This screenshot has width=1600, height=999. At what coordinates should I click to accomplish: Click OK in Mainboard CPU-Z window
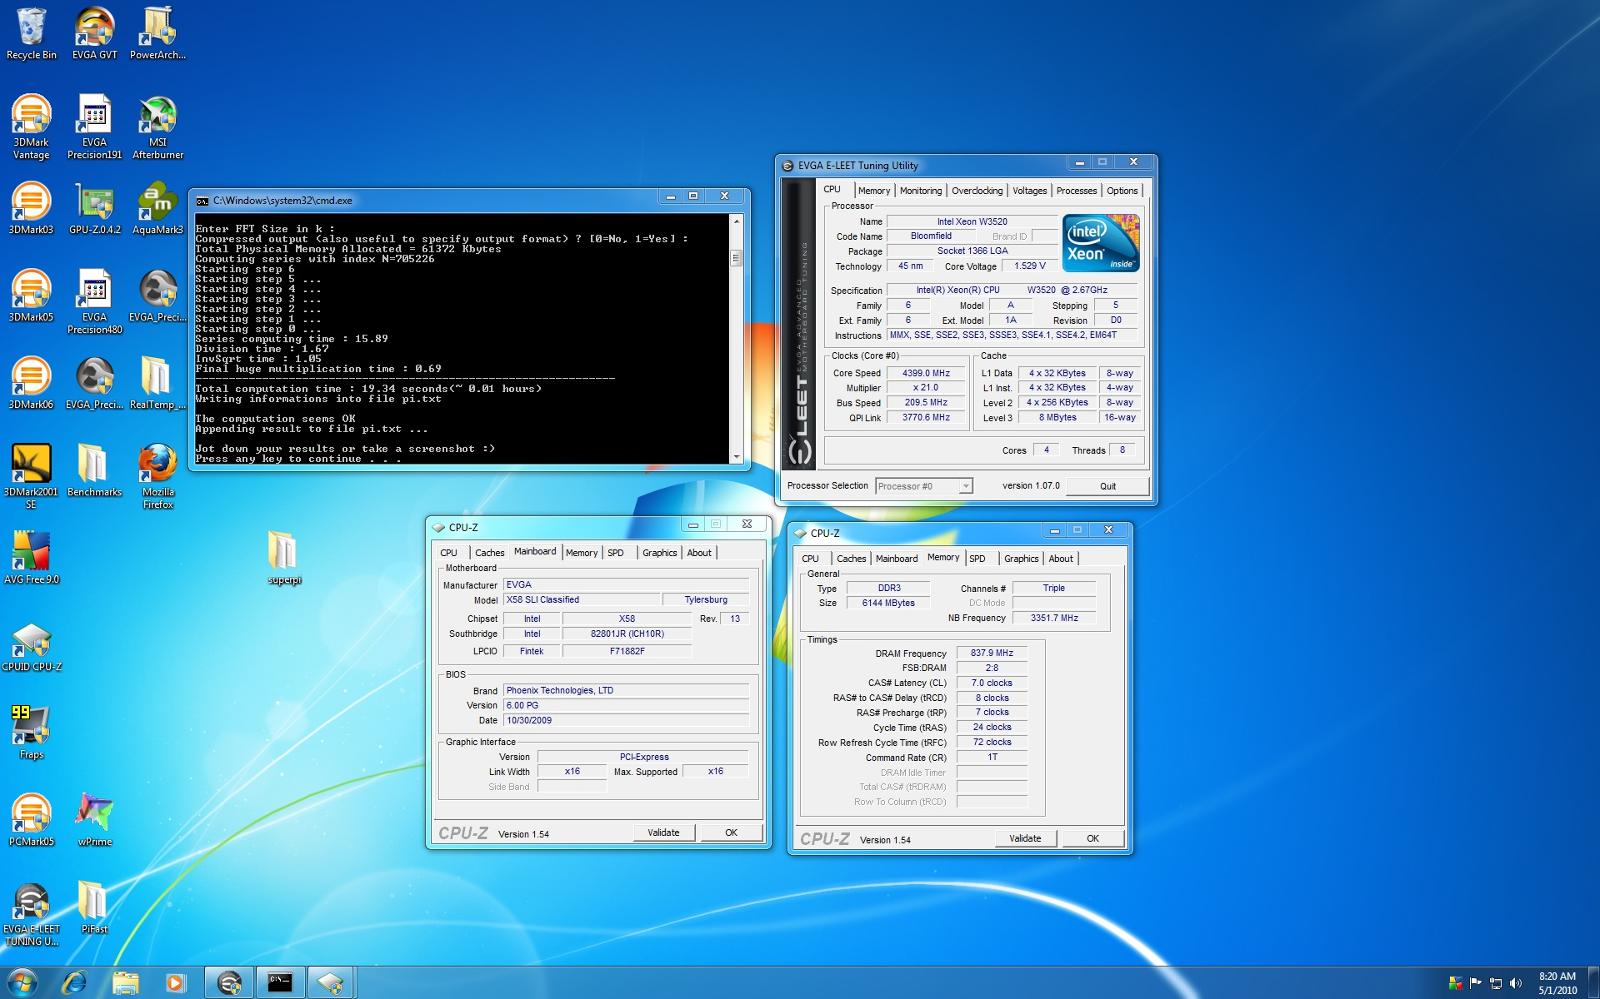click(x=731, y=832)
